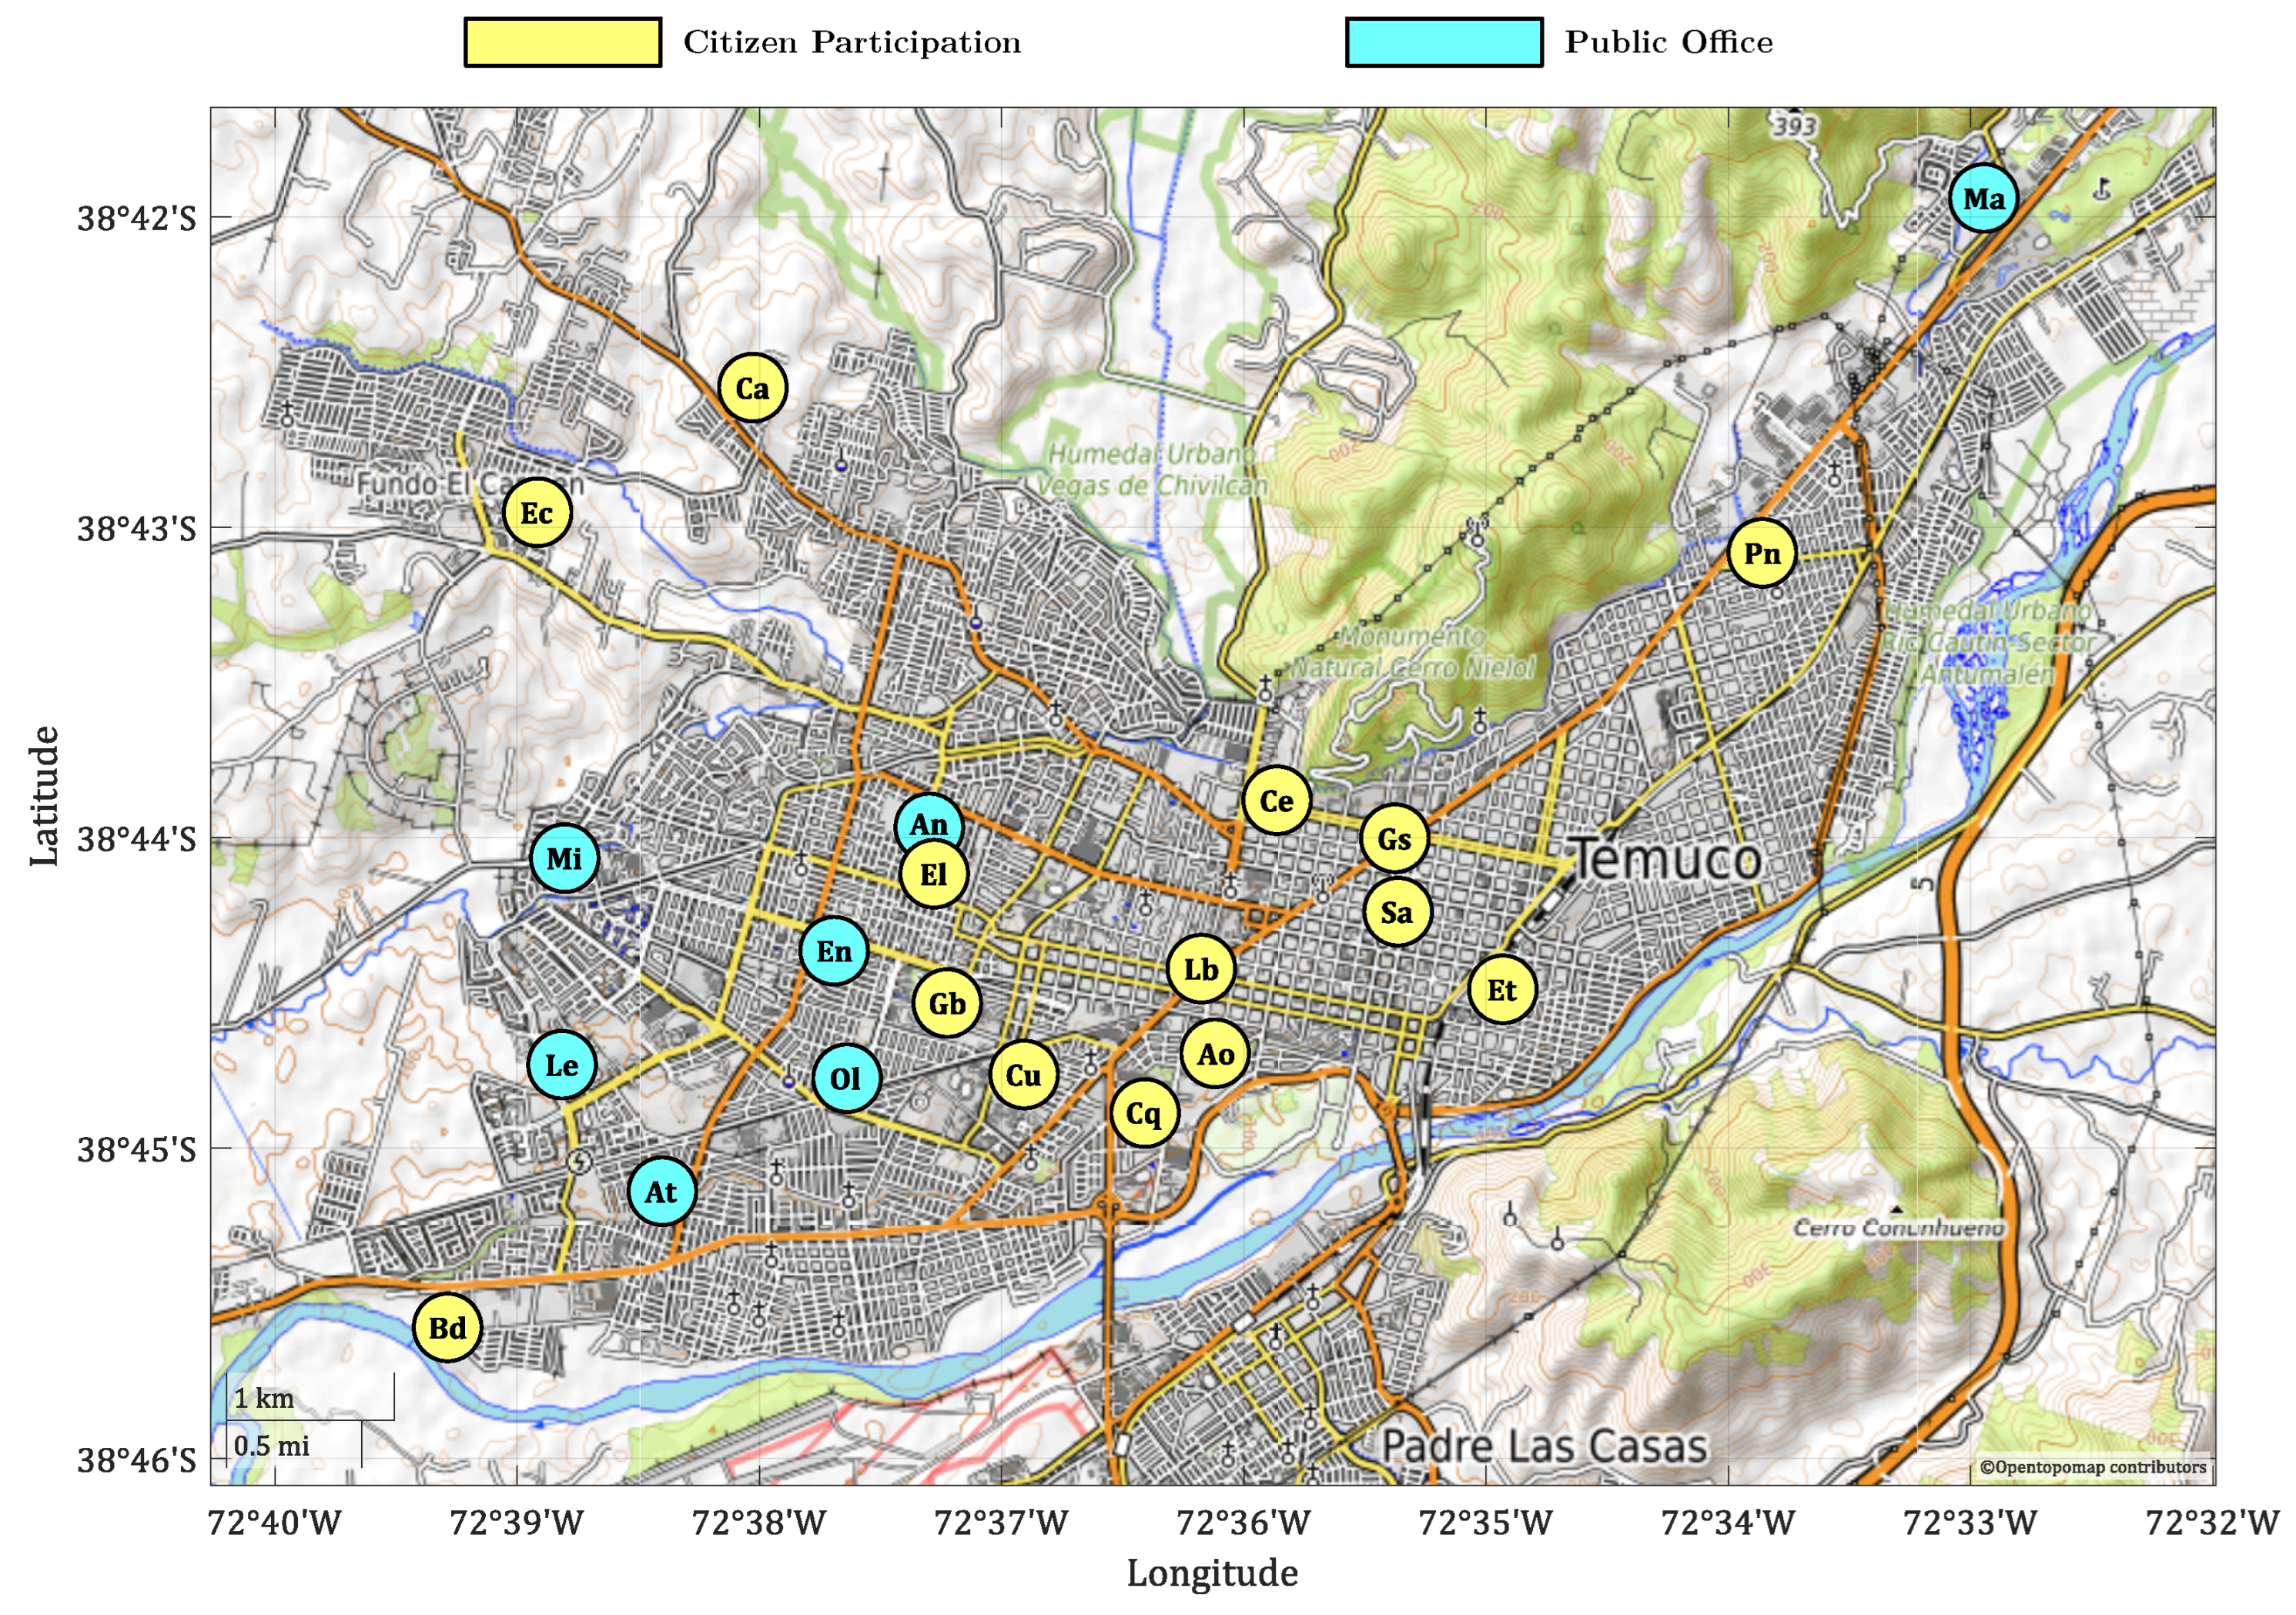Select the cyan Ol marker
Screen dimensions: 2296x1615
pyautogui.click(x=846, y=1078)
